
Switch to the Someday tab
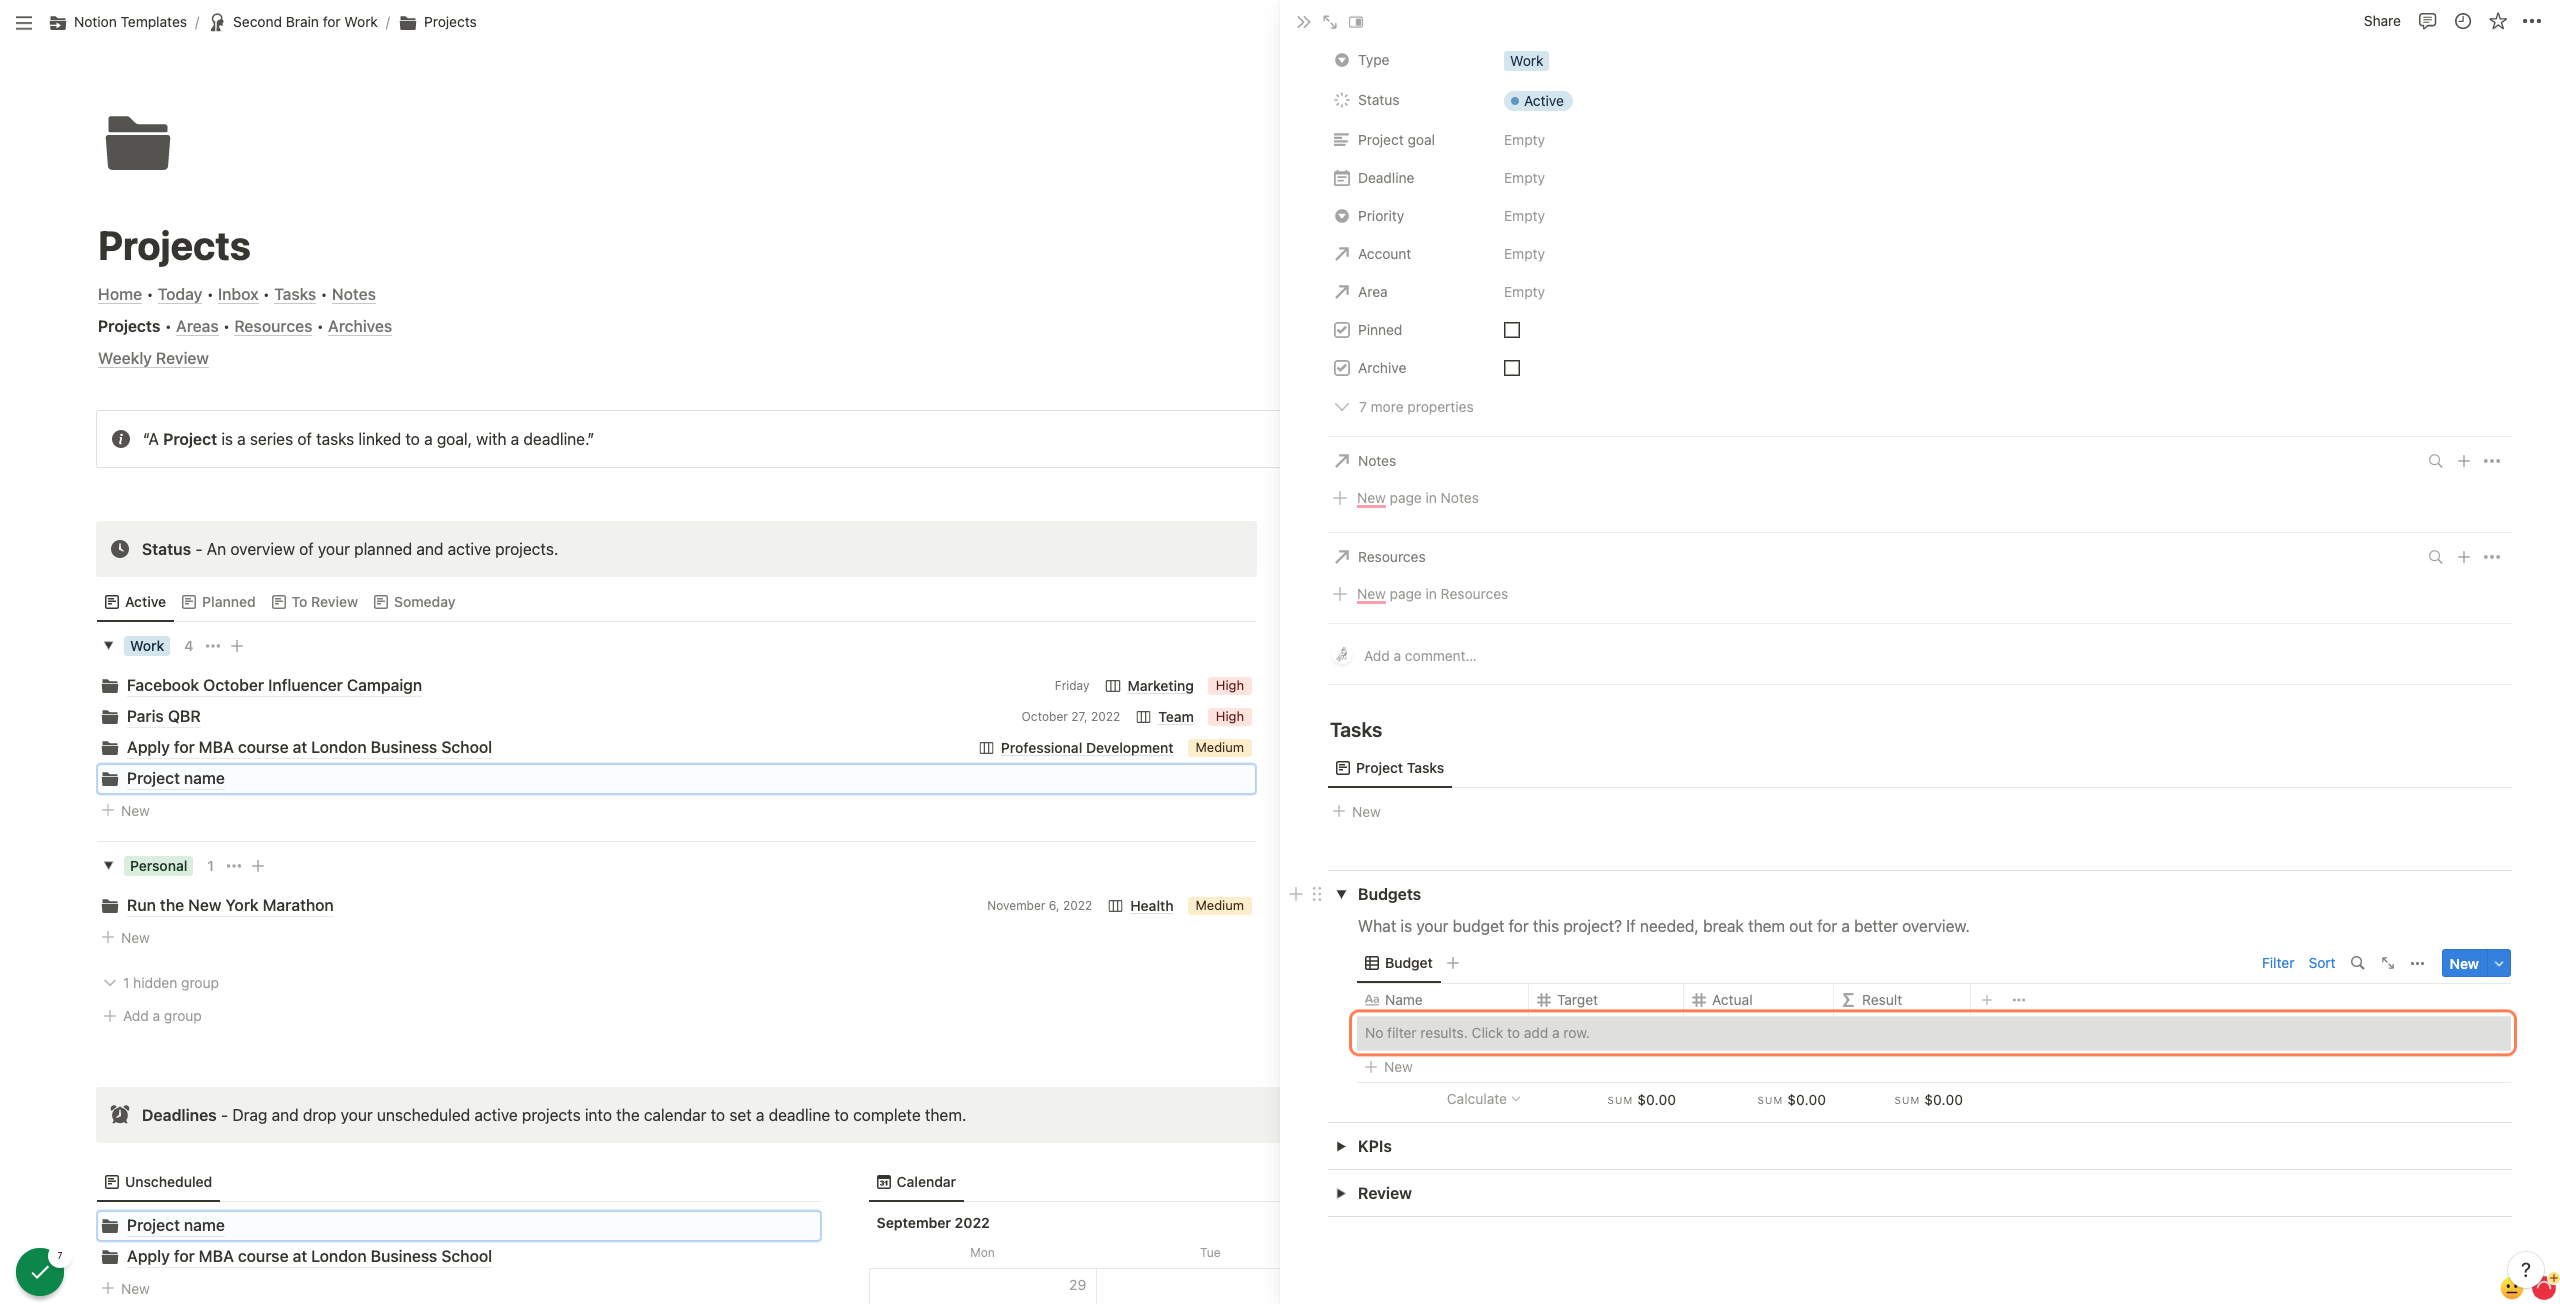[415, 602]
